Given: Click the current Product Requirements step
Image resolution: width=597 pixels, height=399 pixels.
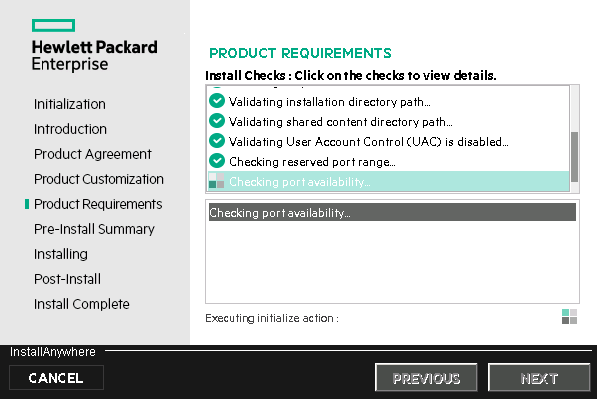Looking at the screenshot, I should pos(98,204).
